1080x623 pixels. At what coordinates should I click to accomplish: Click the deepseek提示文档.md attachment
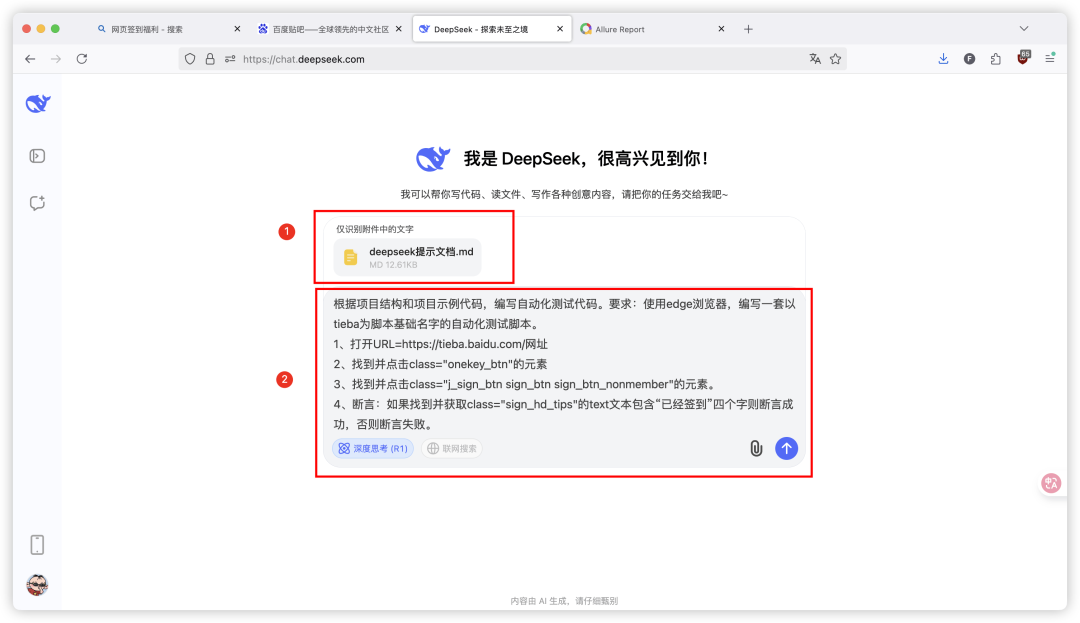(407, 257)
